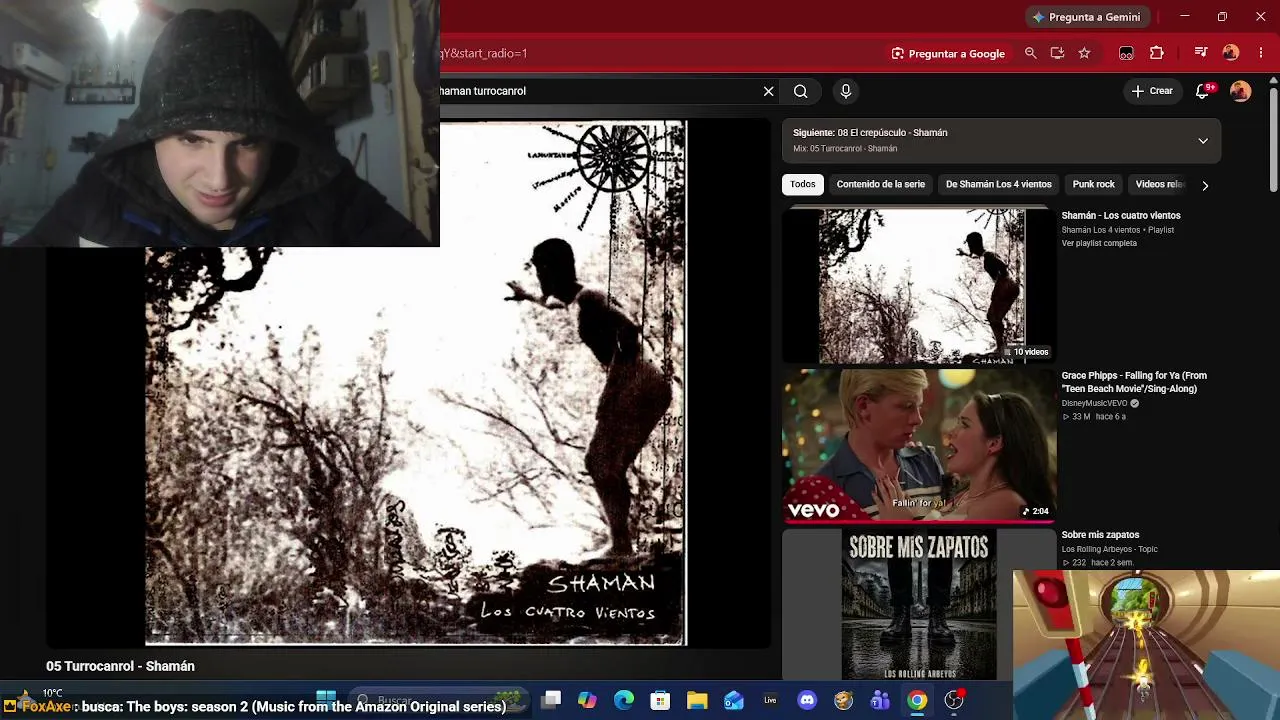Open Outlook from the taskbar

pos(734,701)
